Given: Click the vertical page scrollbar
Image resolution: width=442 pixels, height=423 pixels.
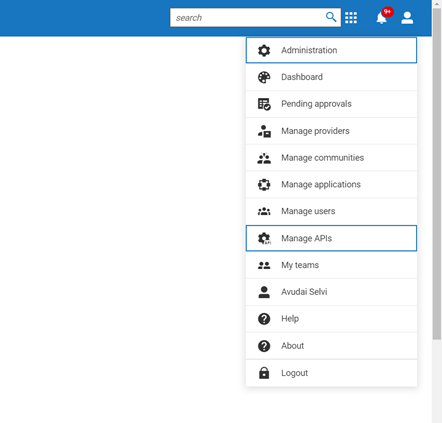Looking at the screenshot, I should pos(437,174).
